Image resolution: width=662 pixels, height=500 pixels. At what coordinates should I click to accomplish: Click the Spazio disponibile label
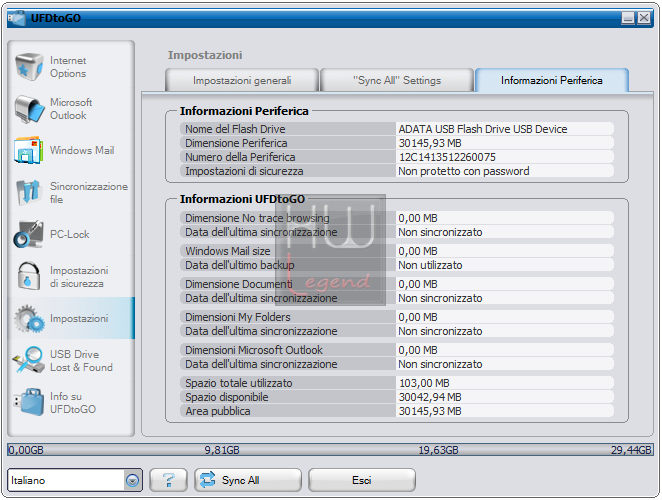pos(227,397)
